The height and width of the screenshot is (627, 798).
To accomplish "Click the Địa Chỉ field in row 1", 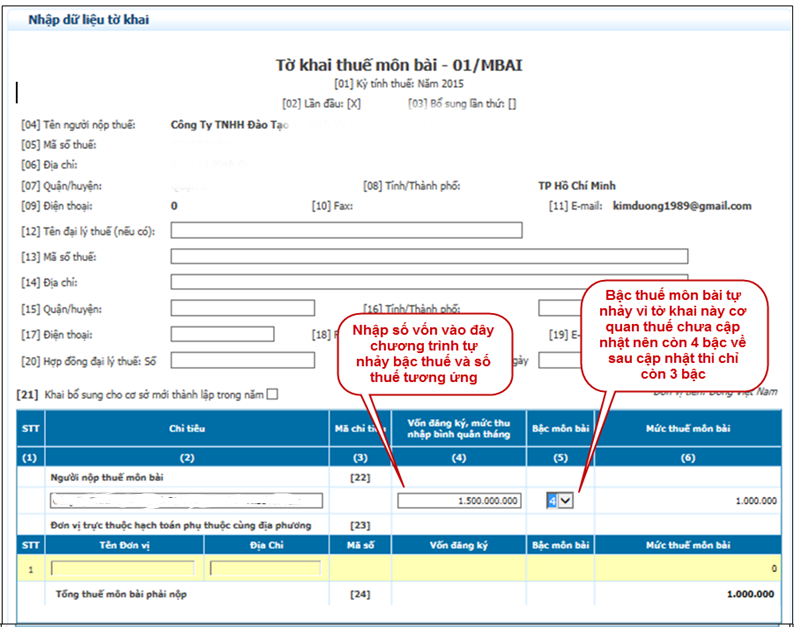I will pos(265,568).
